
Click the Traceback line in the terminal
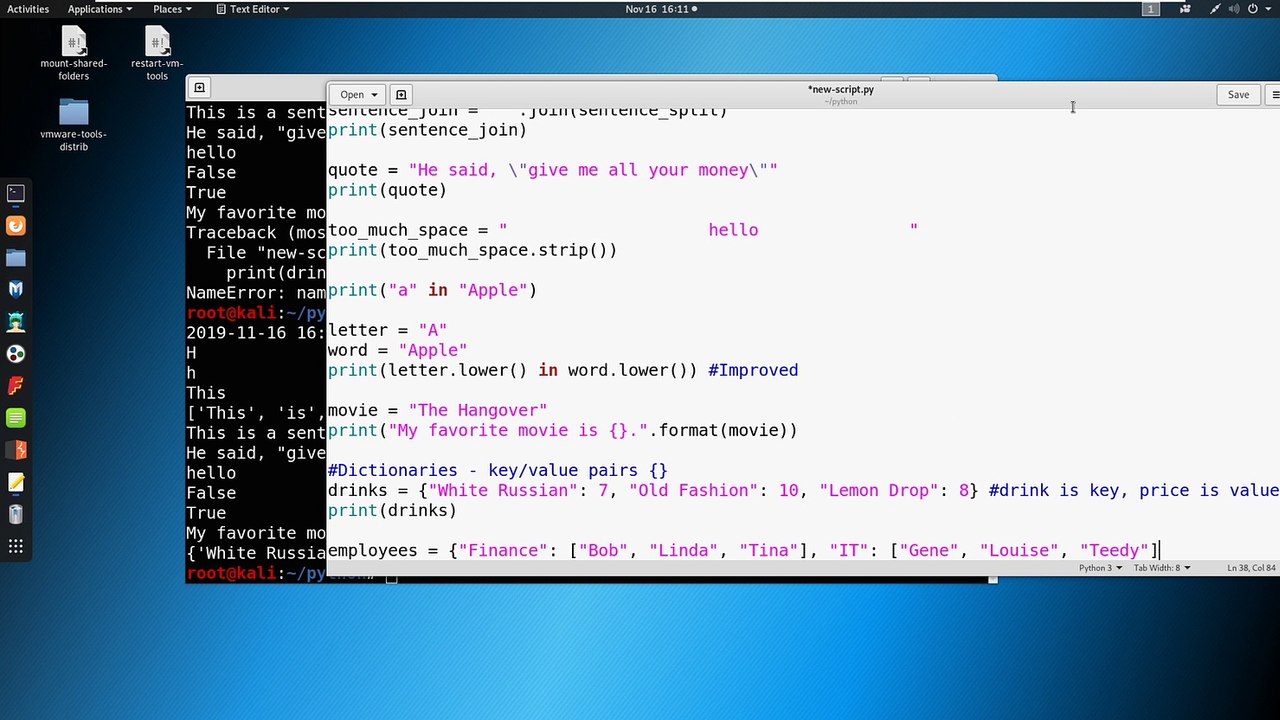click(256, 233)
